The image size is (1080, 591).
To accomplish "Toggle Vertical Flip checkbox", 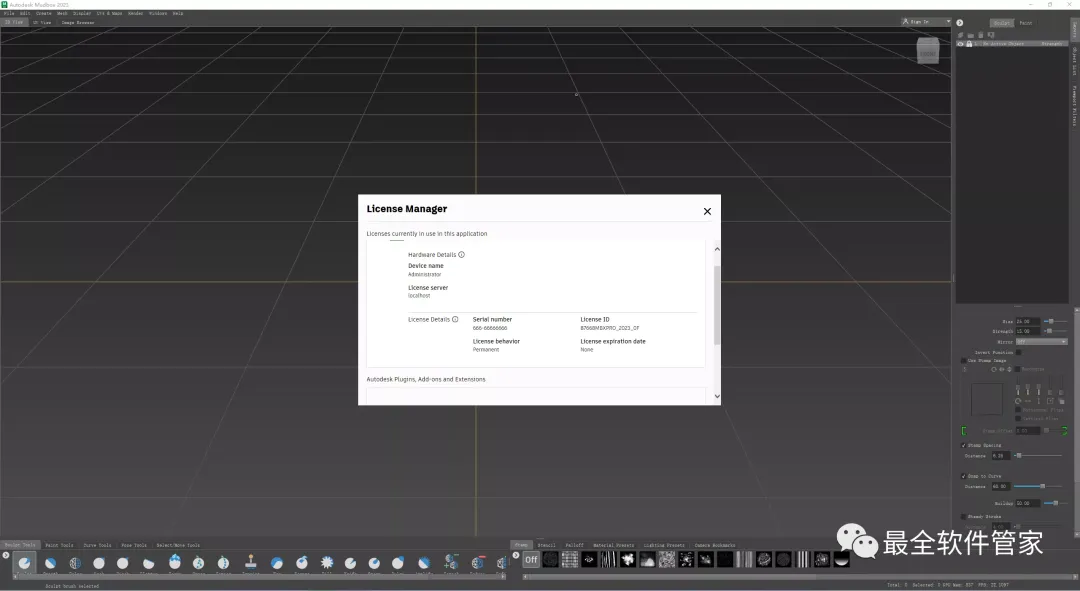I will [x=1017, y=418].
